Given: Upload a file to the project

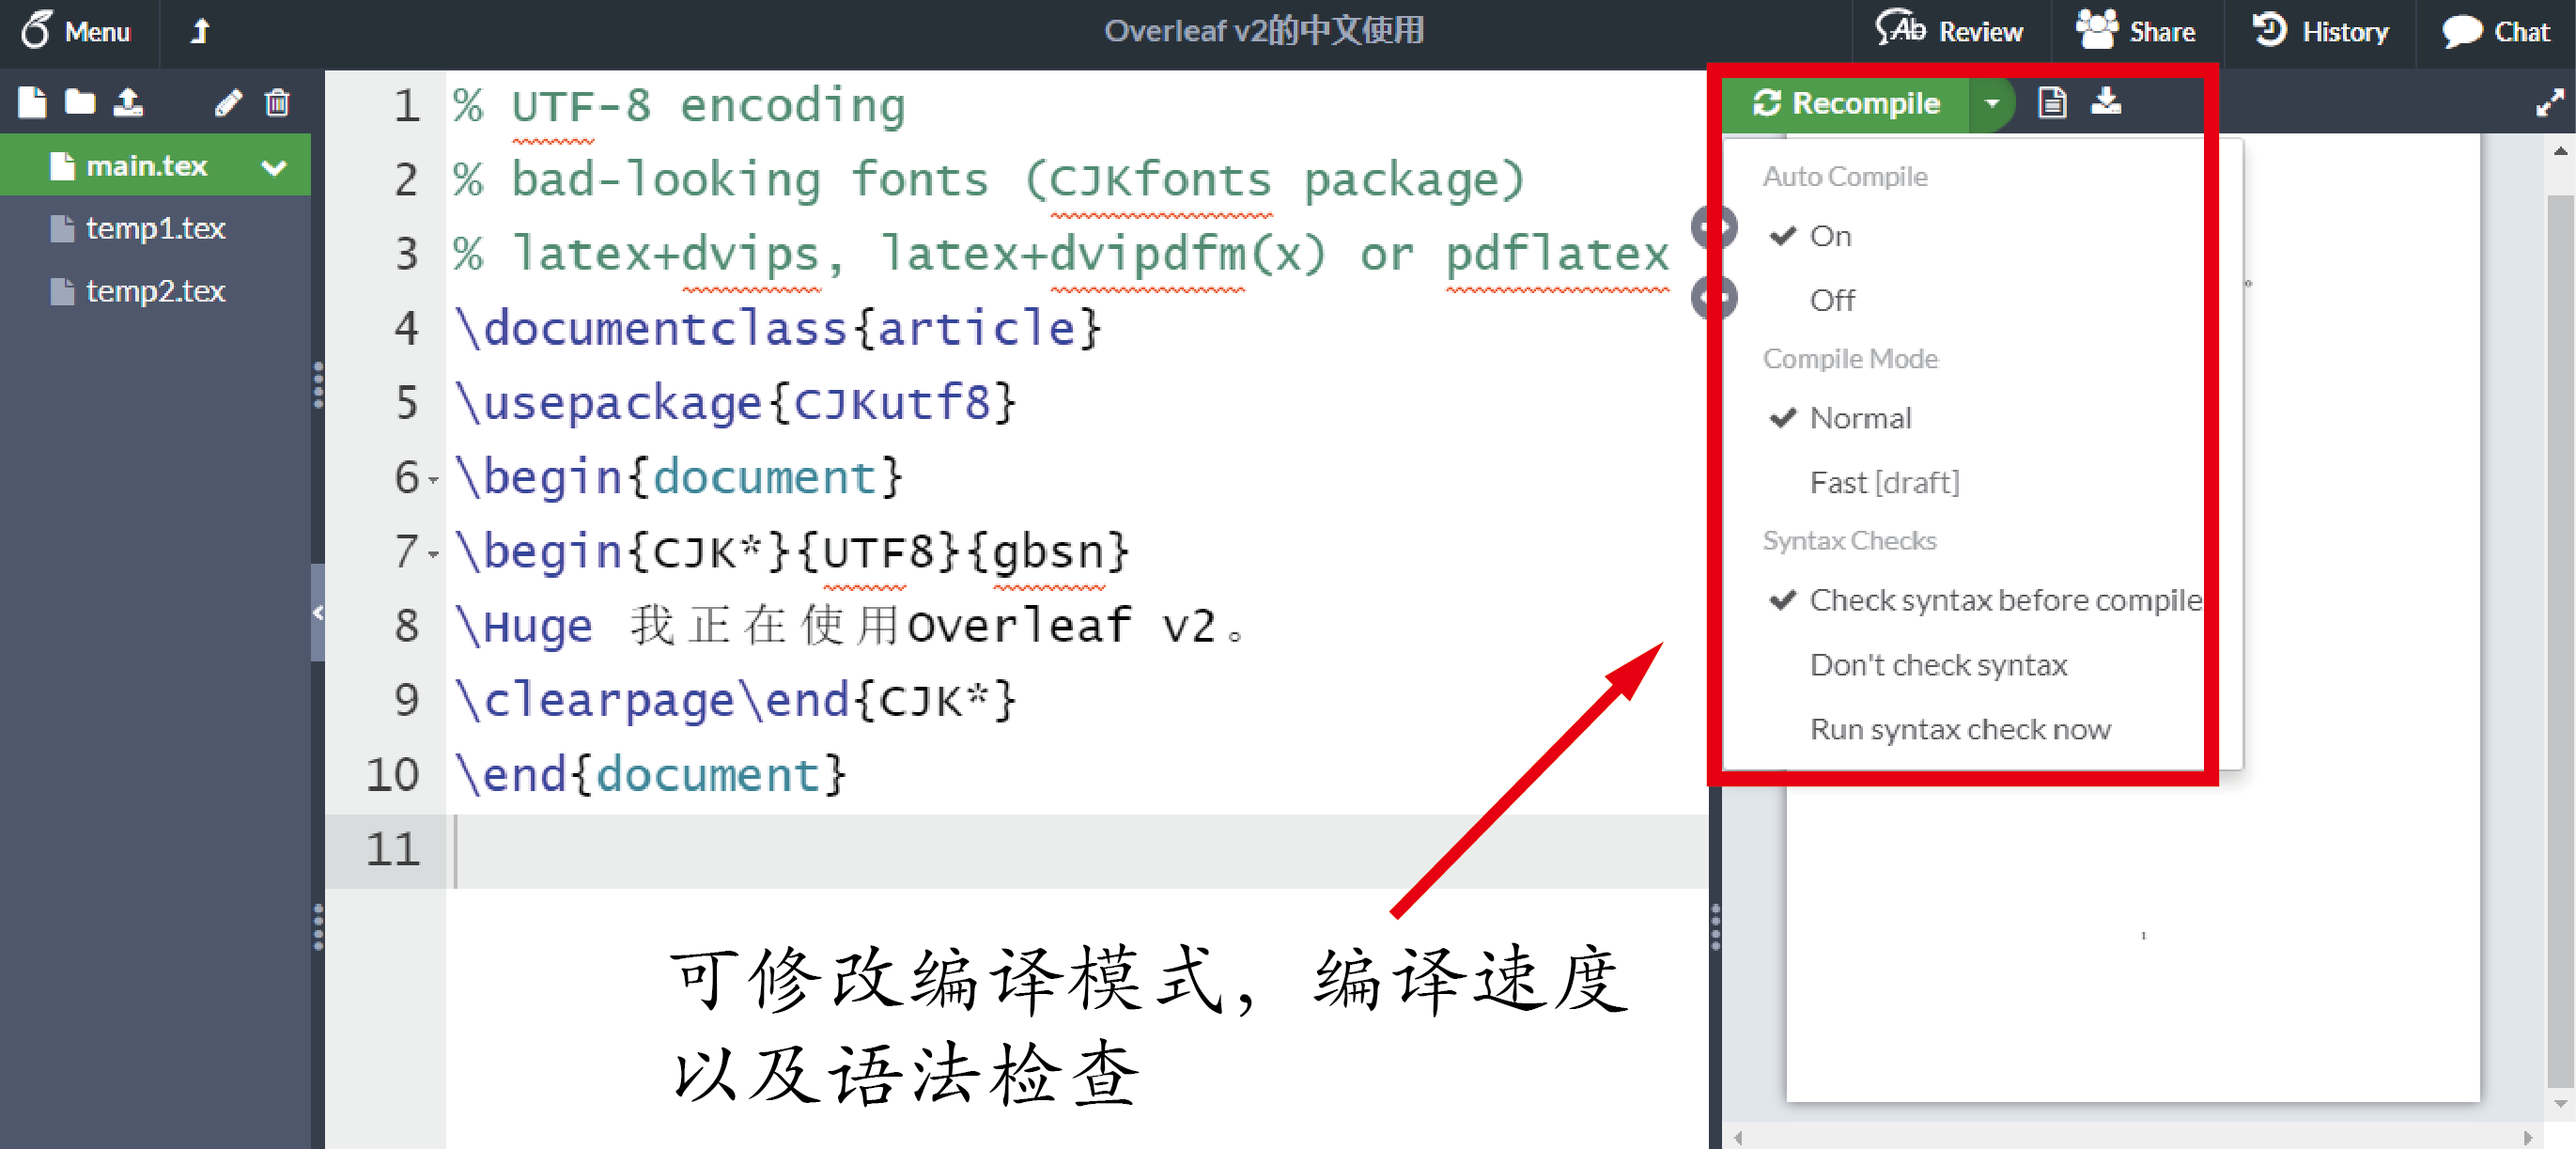Looking at the screenshot, I should coord(128,102).
